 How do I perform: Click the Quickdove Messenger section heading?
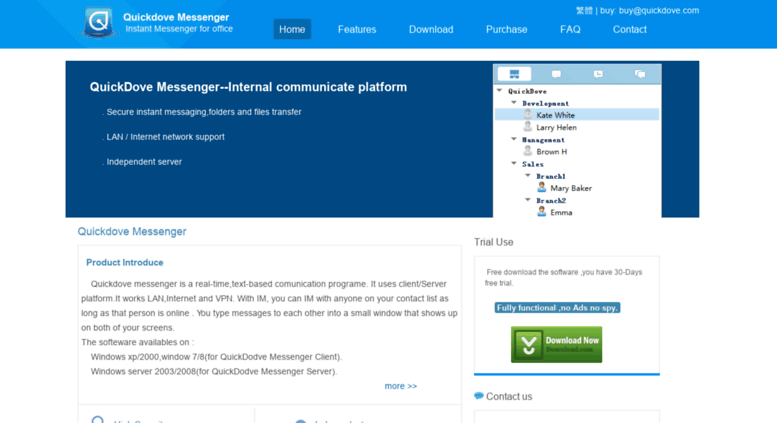132,231
